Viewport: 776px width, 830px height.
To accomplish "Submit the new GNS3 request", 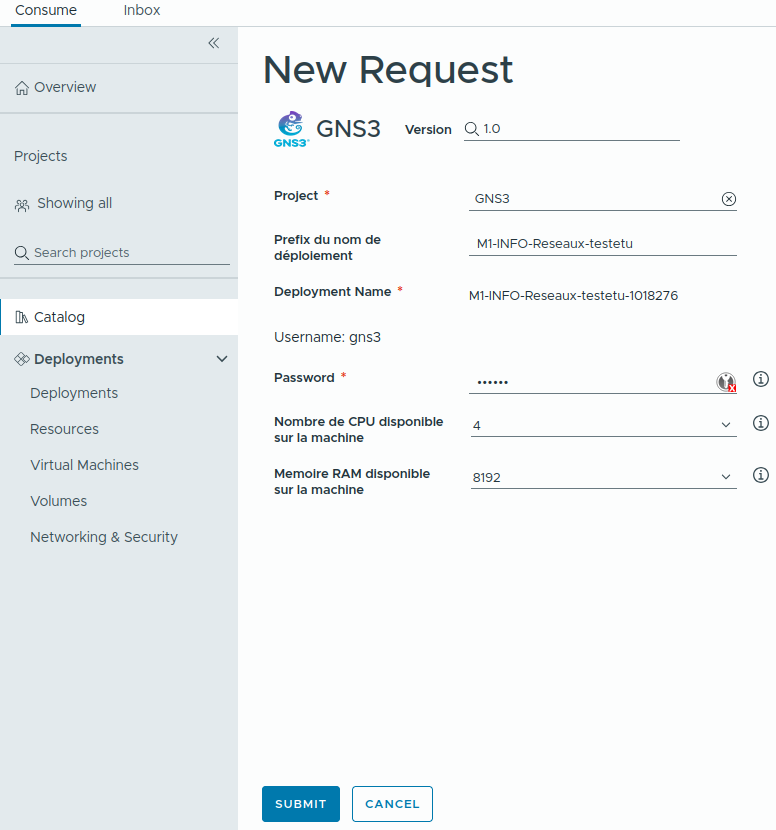I will point(301,804).
